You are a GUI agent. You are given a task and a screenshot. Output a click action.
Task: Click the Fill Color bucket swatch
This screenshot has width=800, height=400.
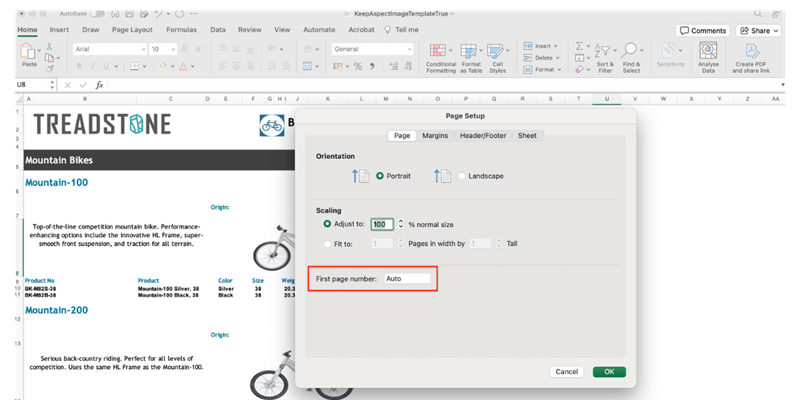[x=163, y=66]
